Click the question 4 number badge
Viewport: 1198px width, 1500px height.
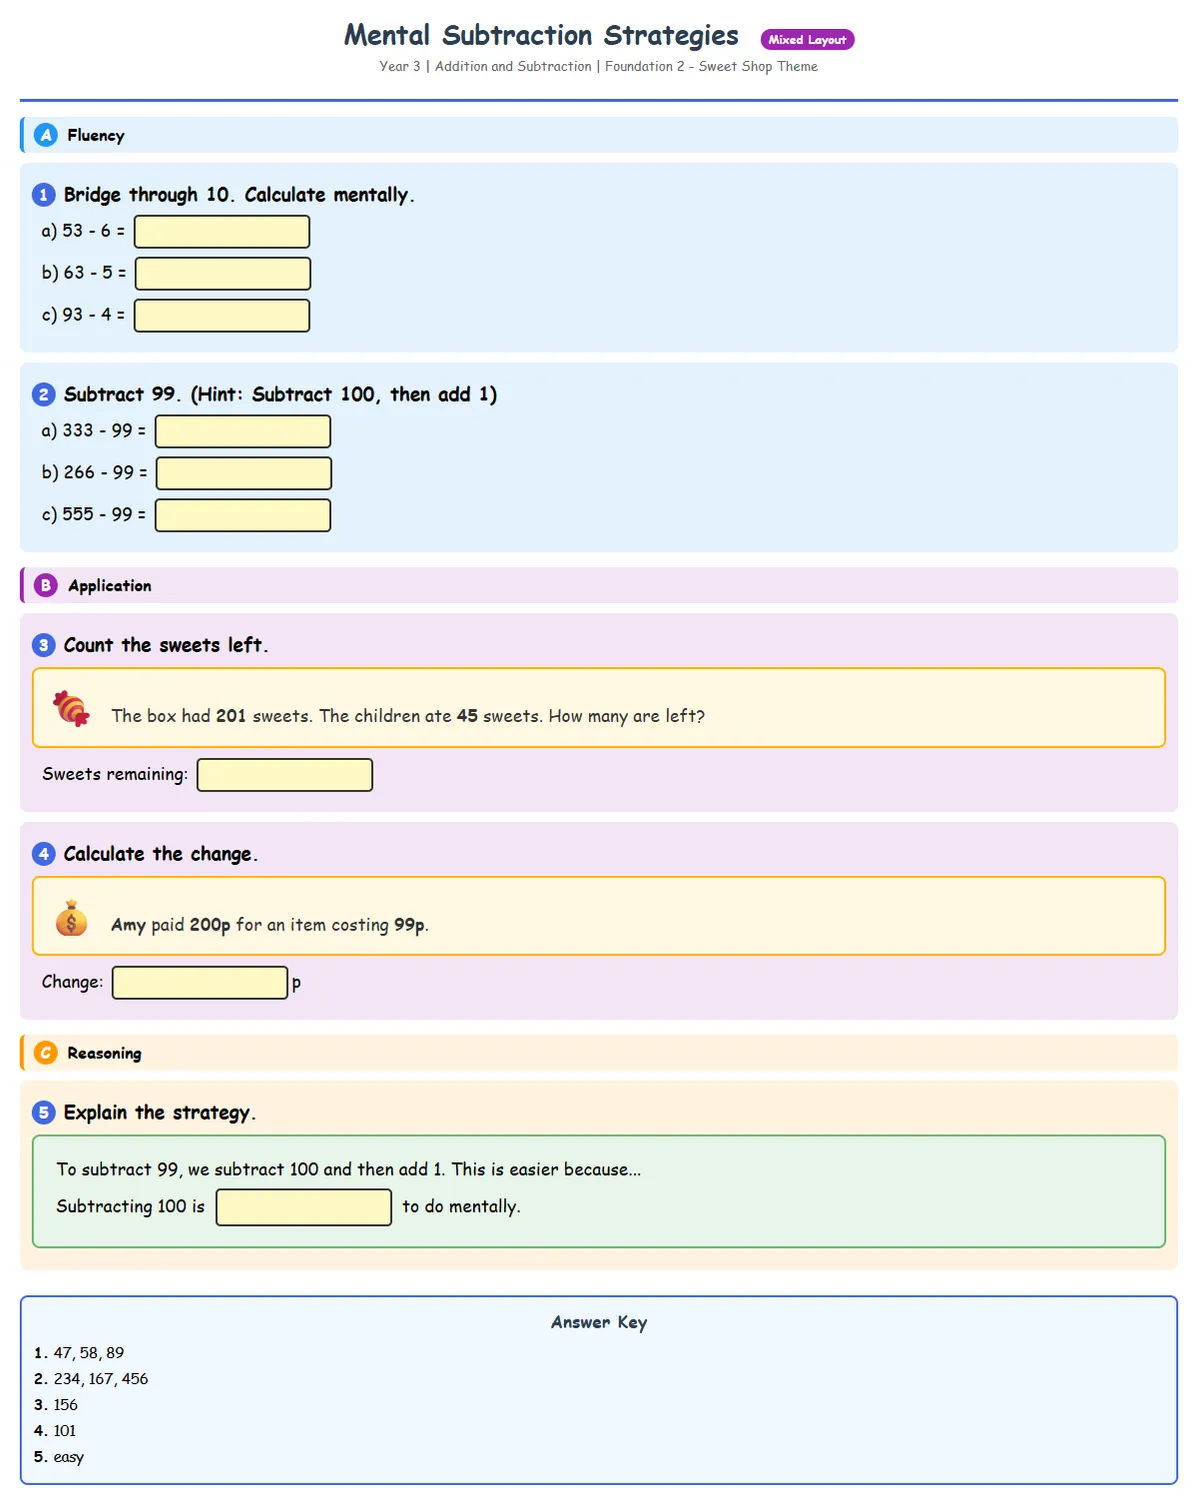(x=43, y=854)
